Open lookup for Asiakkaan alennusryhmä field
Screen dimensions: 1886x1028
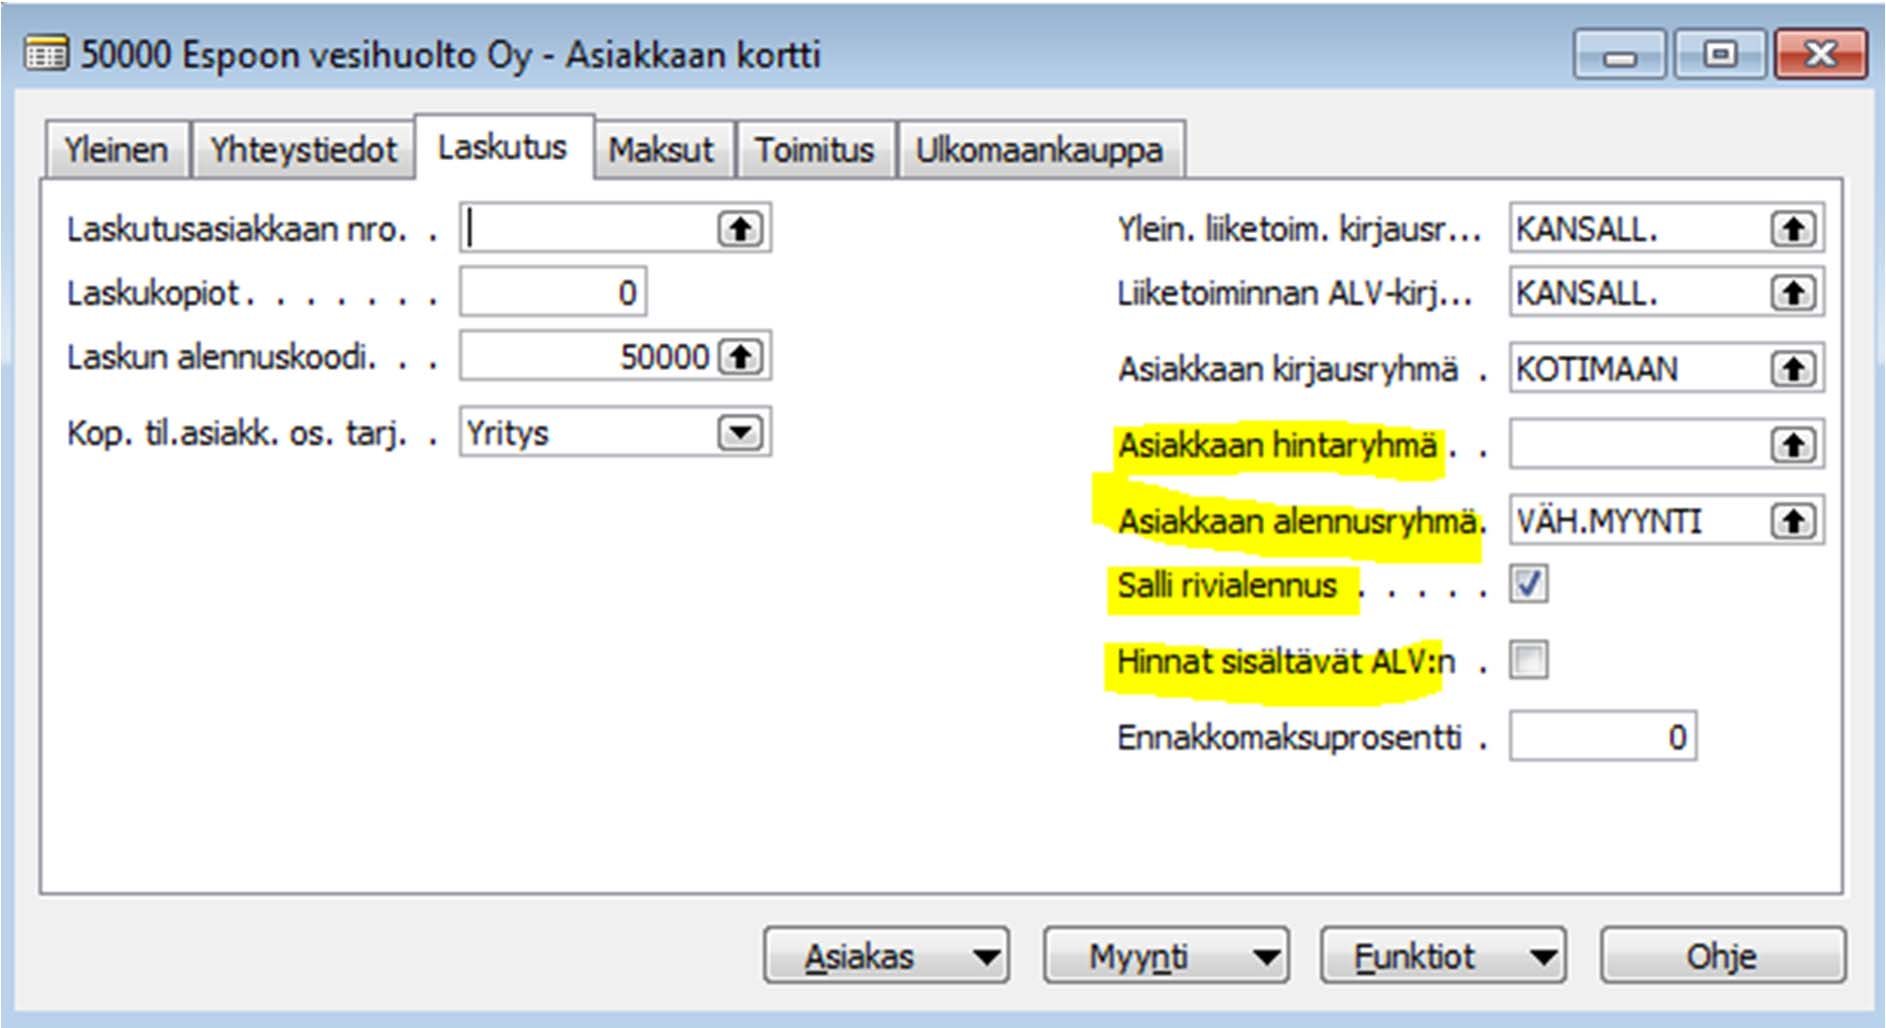[1793, 521]
